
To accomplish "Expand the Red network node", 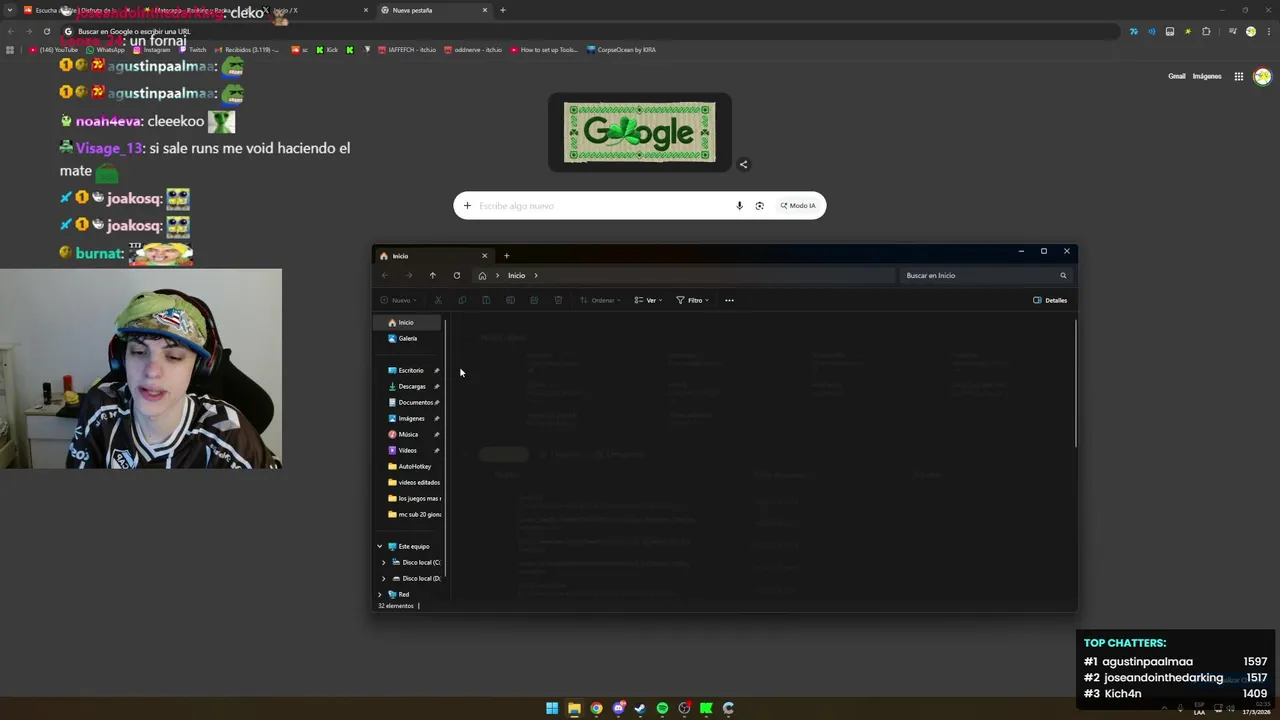I will (x=380, y=594).
